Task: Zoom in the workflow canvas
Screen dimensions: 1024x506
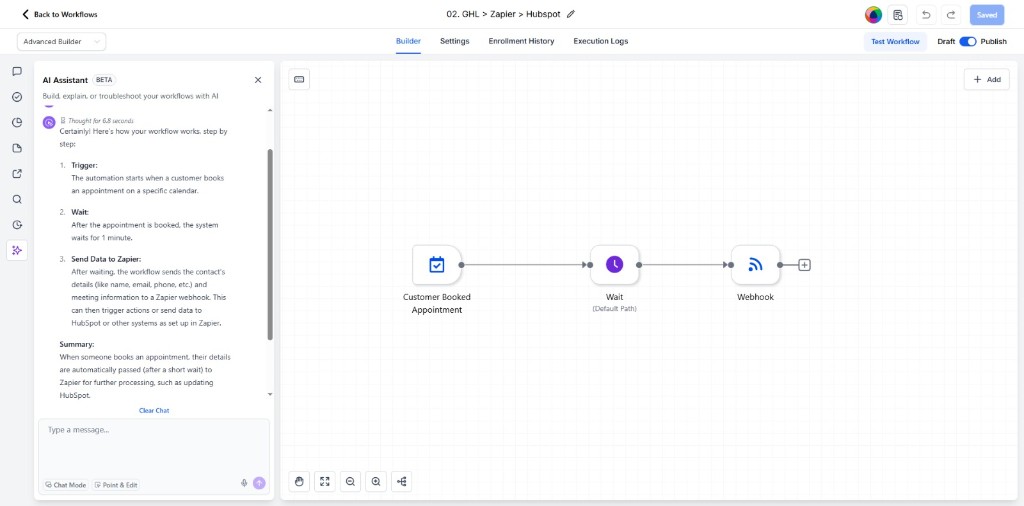Action: tap(376, 482)
